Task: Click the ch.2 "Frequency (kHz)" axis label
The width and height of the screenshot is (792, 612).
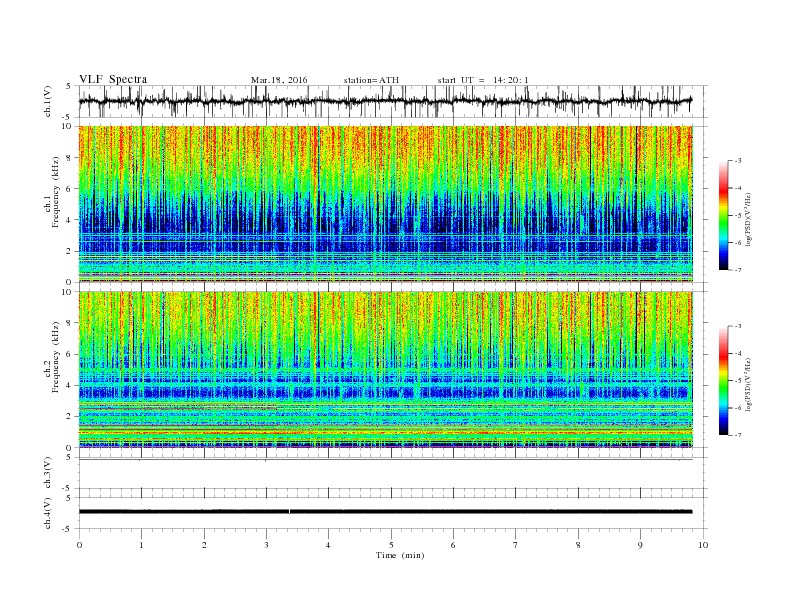Action: point(55,357)
